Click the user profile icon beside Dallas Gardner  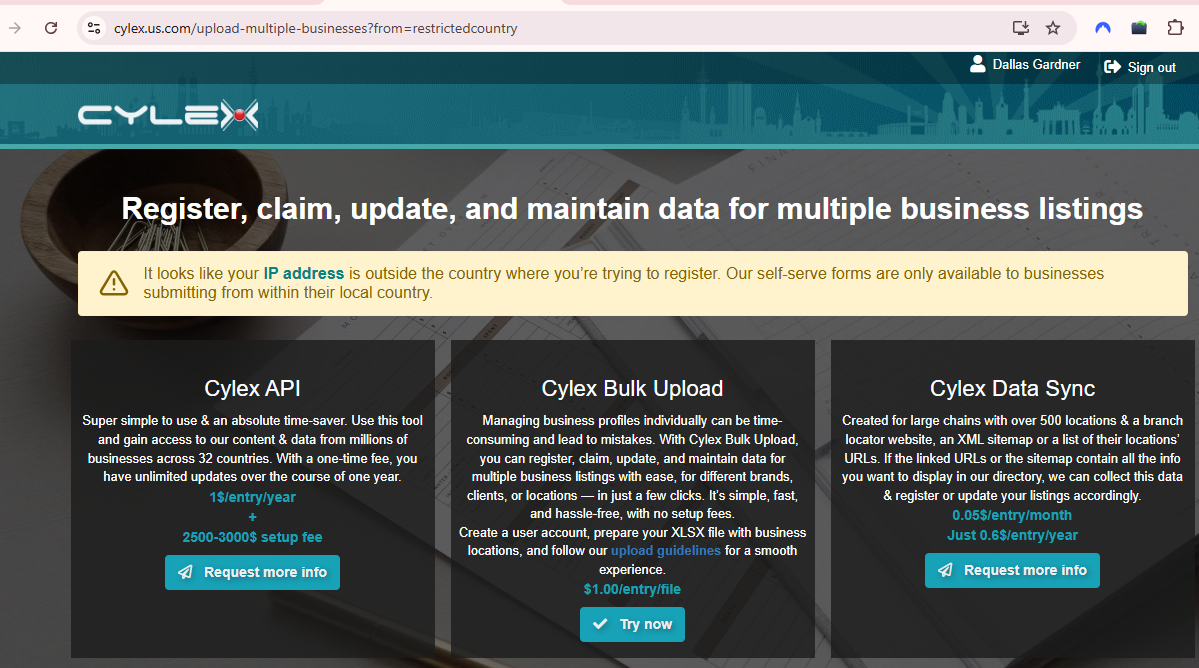pyautogui.click(x=977, y=64)
